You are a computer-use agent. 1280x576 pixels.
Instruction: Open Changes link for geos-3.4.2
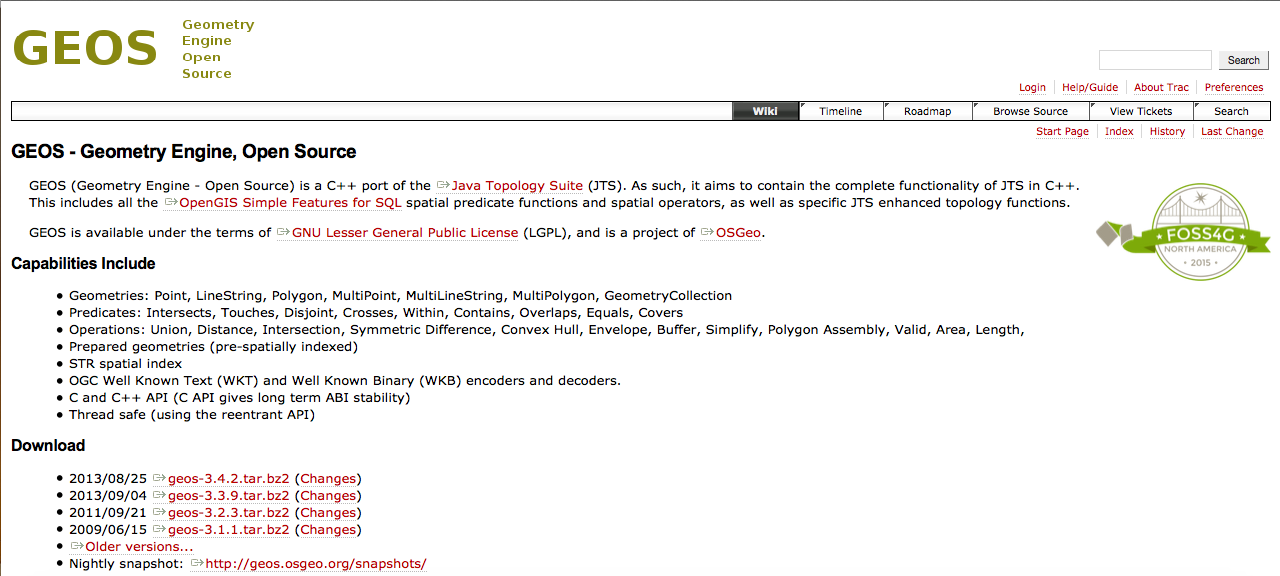point(328,479)
